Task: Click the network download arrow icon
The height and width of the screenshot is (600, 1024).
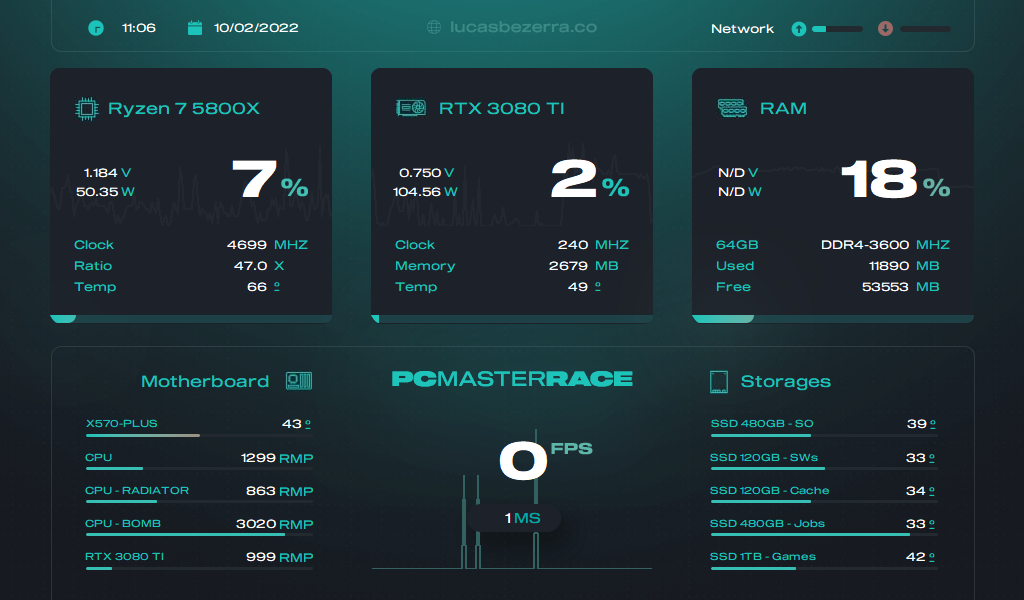Action: click(x=885, y=29)
